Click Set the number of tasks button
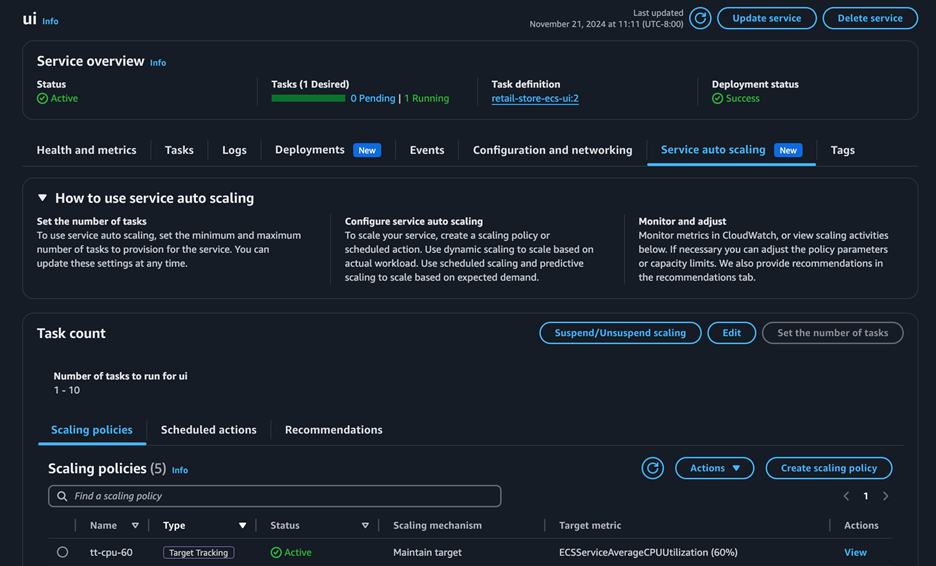Viewport: 936px width, 566px height. [x=833, y=333]
